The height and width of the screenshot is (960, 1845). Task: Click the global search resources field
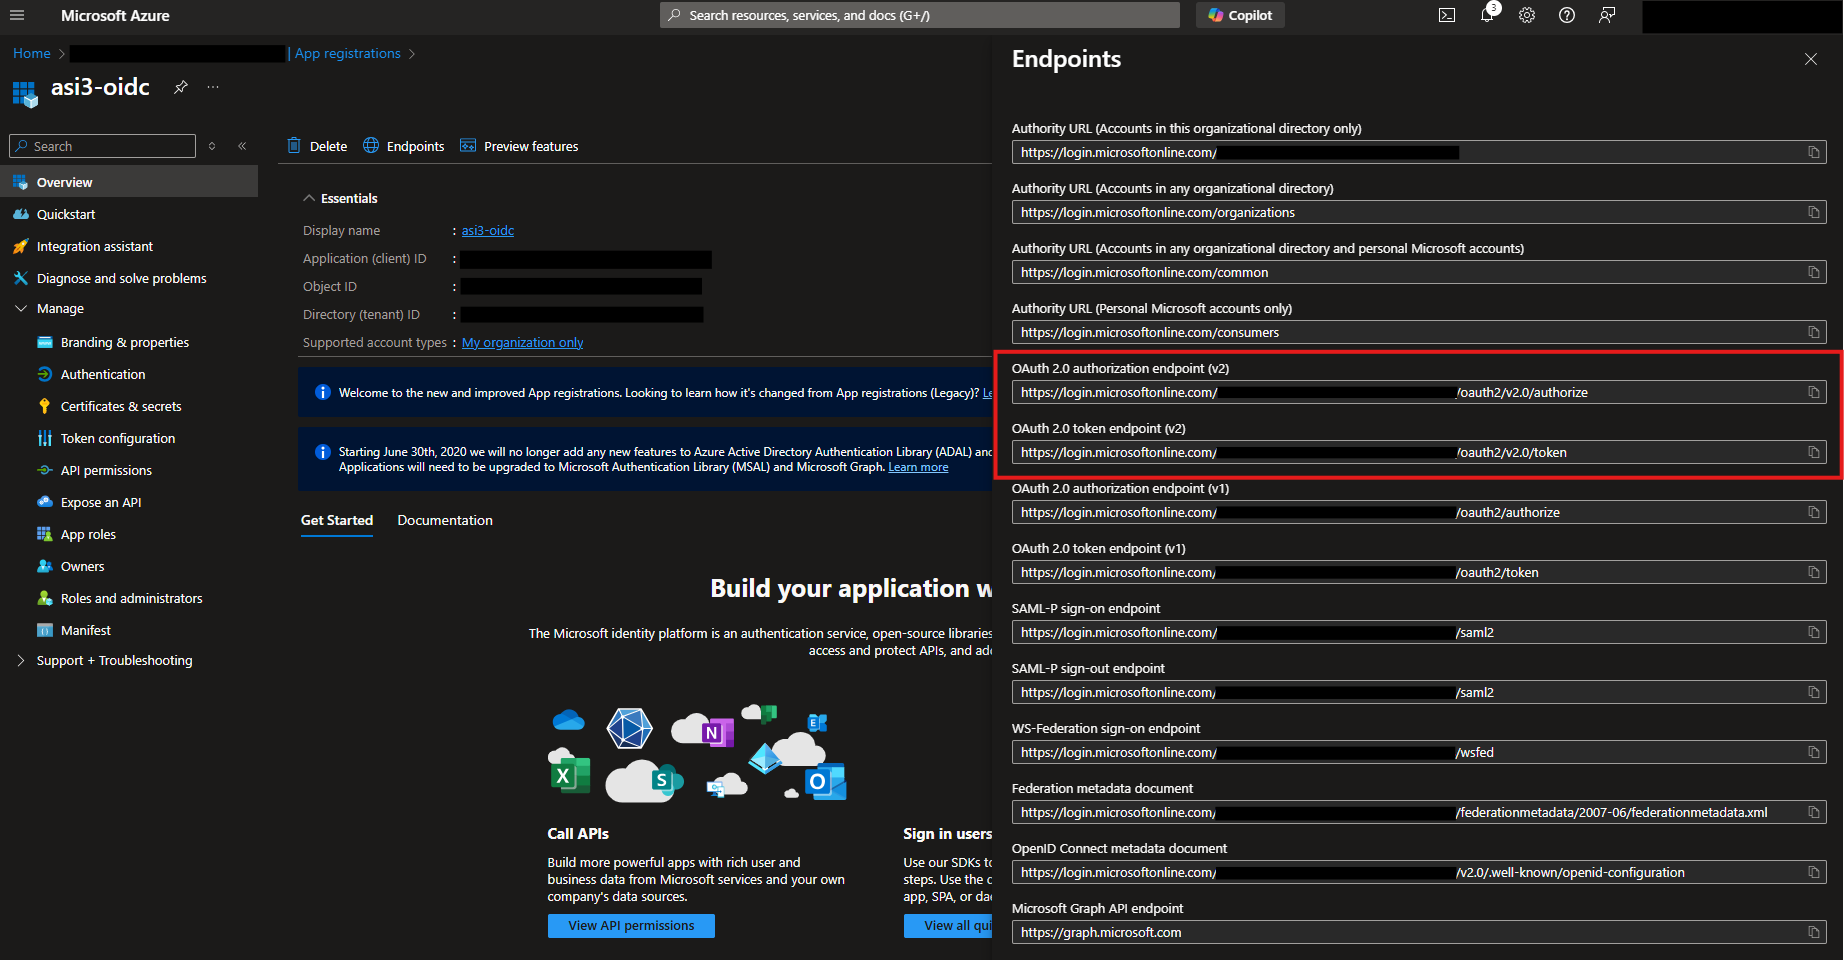[920, 15]
